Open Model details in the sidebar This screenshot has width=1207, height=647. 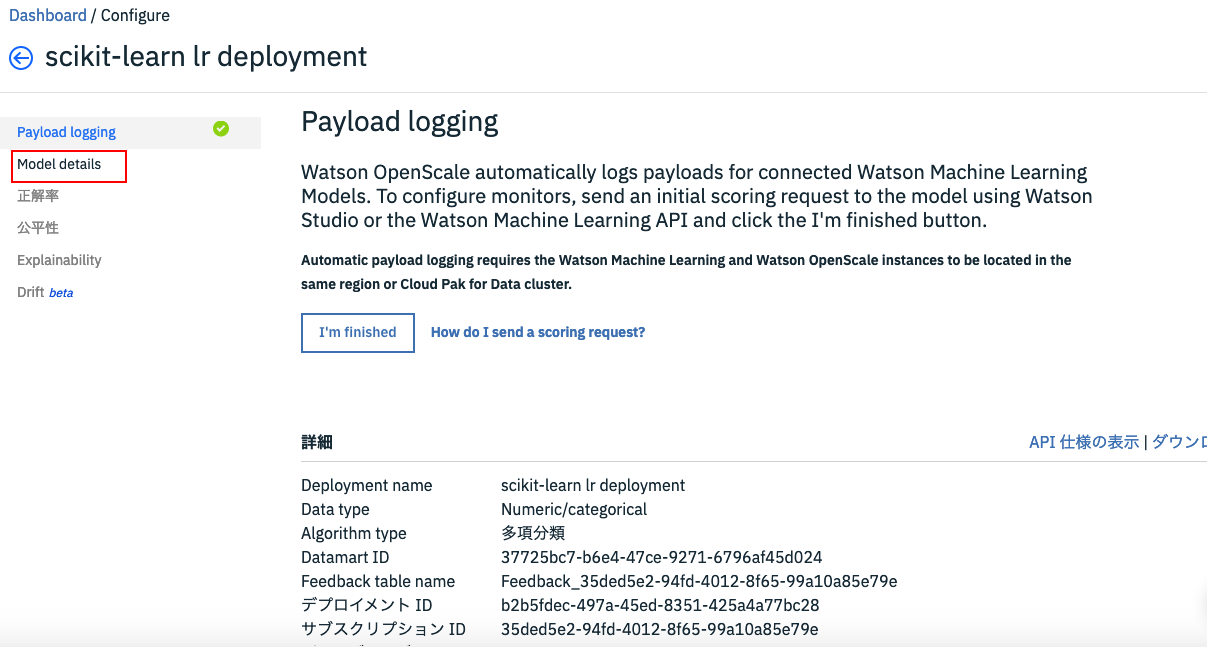tap(59, 164)
